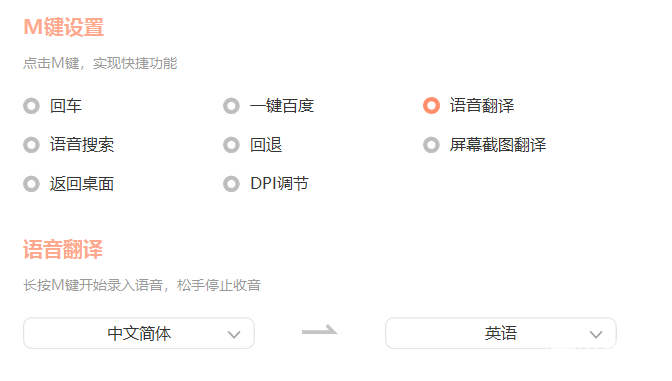Click the gray arrow between language boxes
The width and height of the screenshot is (672, 381).
[x=320, y=330]
